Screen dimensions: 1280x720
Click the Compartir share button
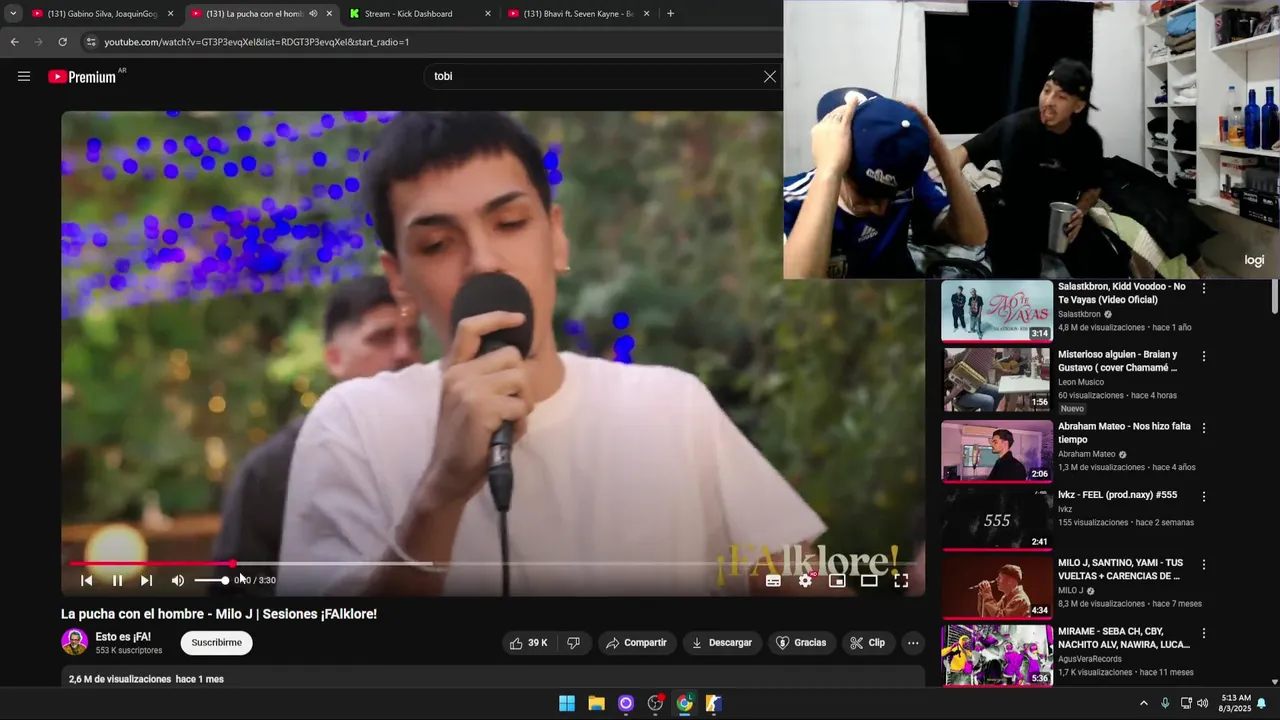coord(636,643)
